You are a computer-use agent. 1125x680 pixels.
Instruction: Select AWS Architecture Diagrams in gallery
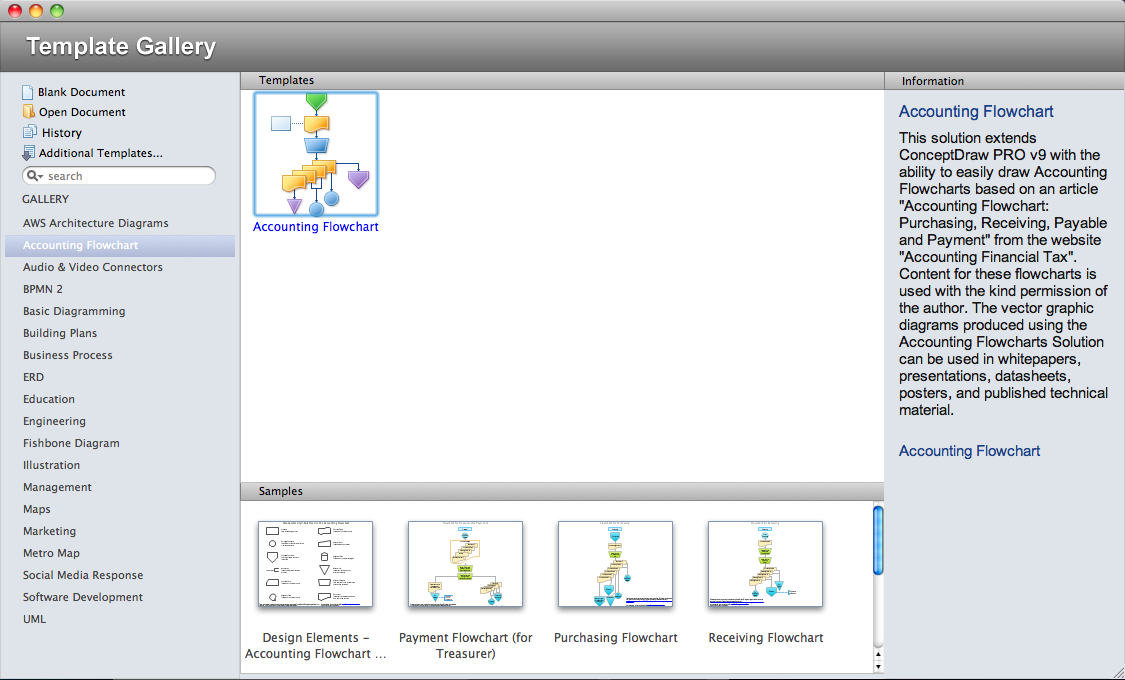95,223
